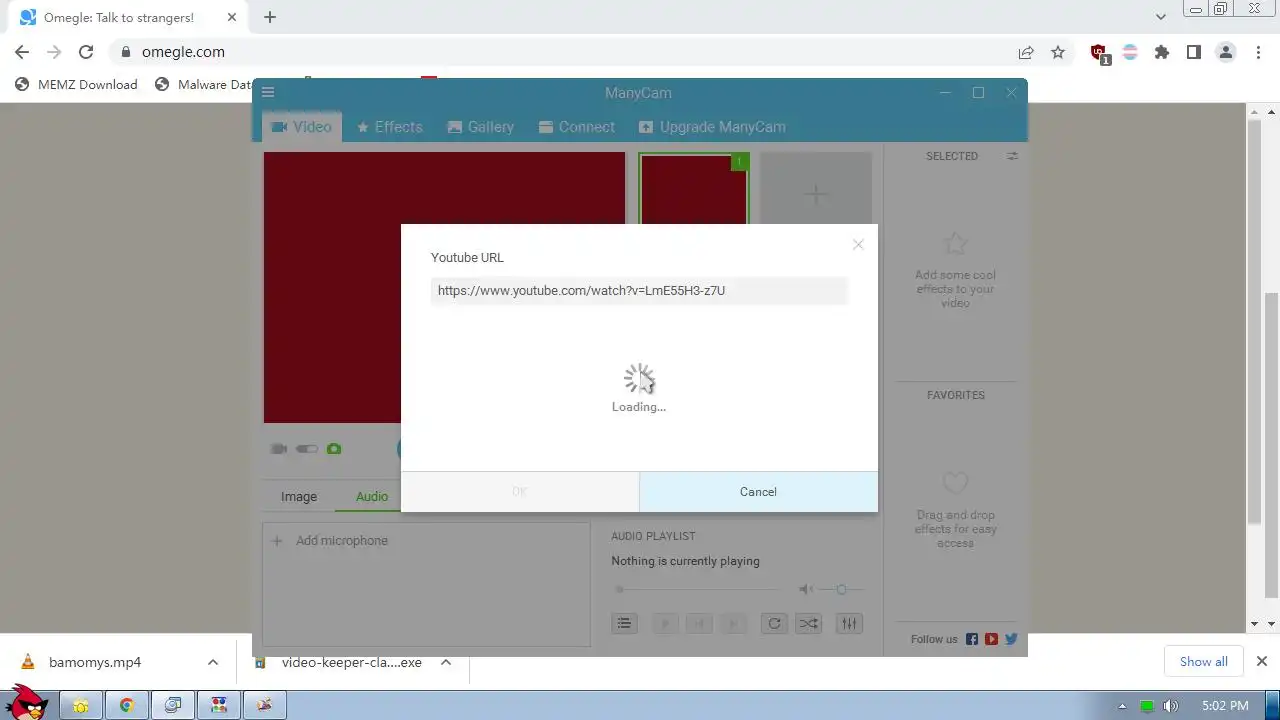Screen dimensions: 1280x720
Task: Switch to ManyCam Video tab
Action: coord(302,127)
